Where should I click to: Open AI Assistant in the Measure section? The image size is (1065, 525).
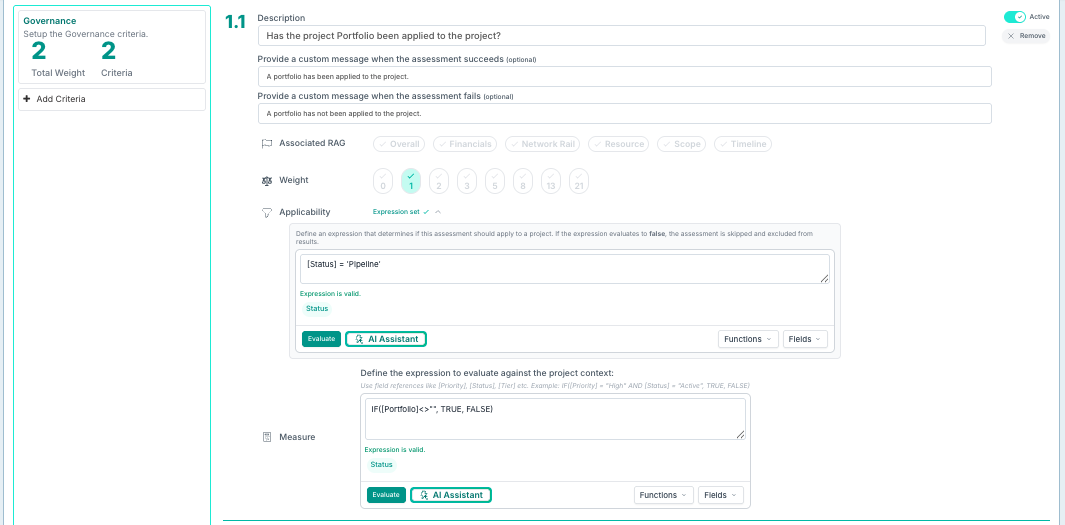point(451,495)
